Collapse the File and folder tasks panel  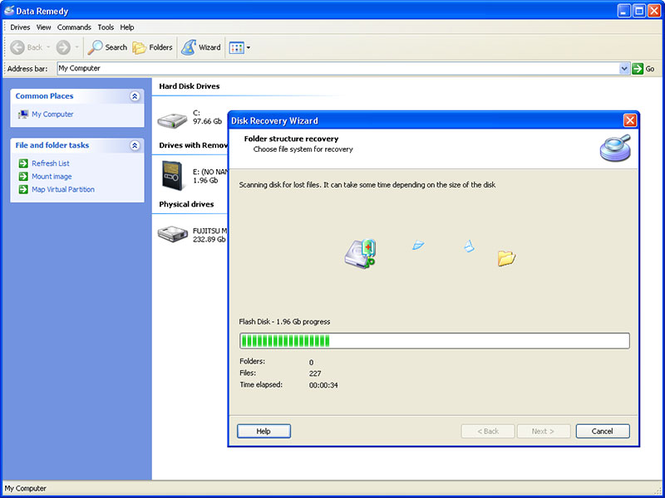[134, 145]
